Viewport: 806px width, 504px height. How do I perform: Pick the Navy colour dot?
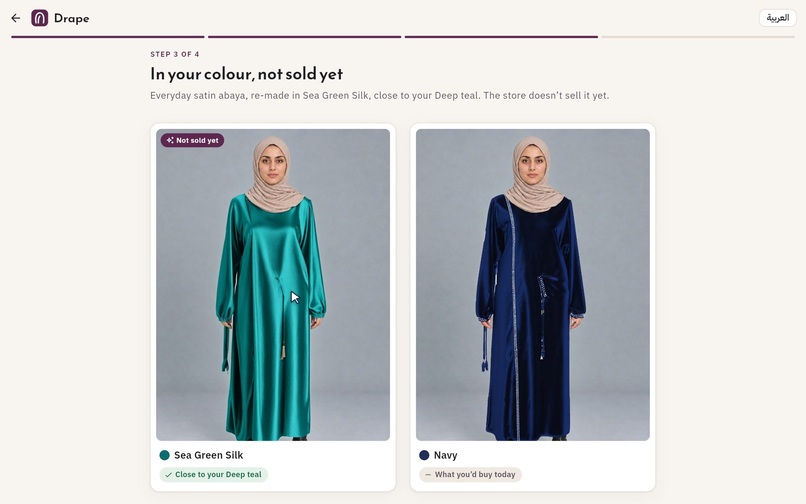[424, 455]
